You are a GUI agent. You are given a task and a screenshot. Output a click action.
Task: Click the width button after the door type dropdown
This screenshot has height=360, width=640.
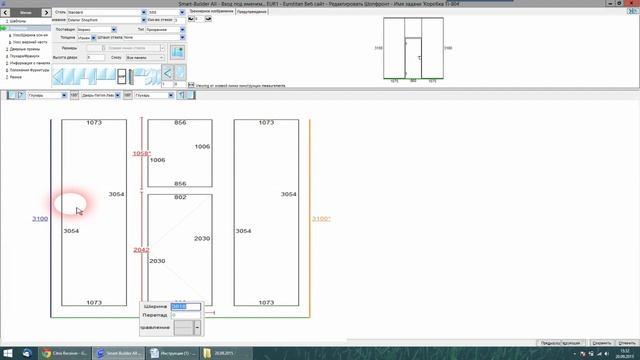coord(128,95)
